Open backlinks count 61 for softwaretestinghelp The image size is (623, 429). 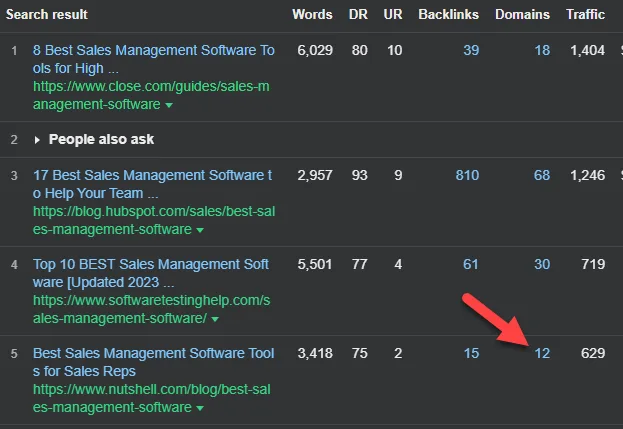coord(470,265)
